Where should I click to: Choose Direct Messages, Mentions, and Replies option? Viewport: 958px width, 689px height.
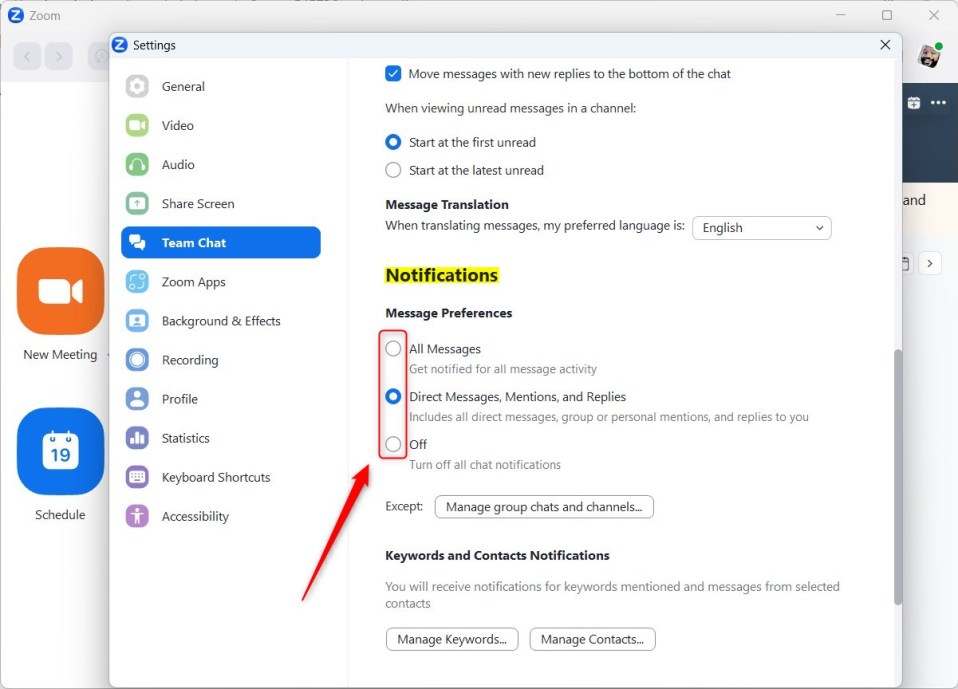pos(393,396)
